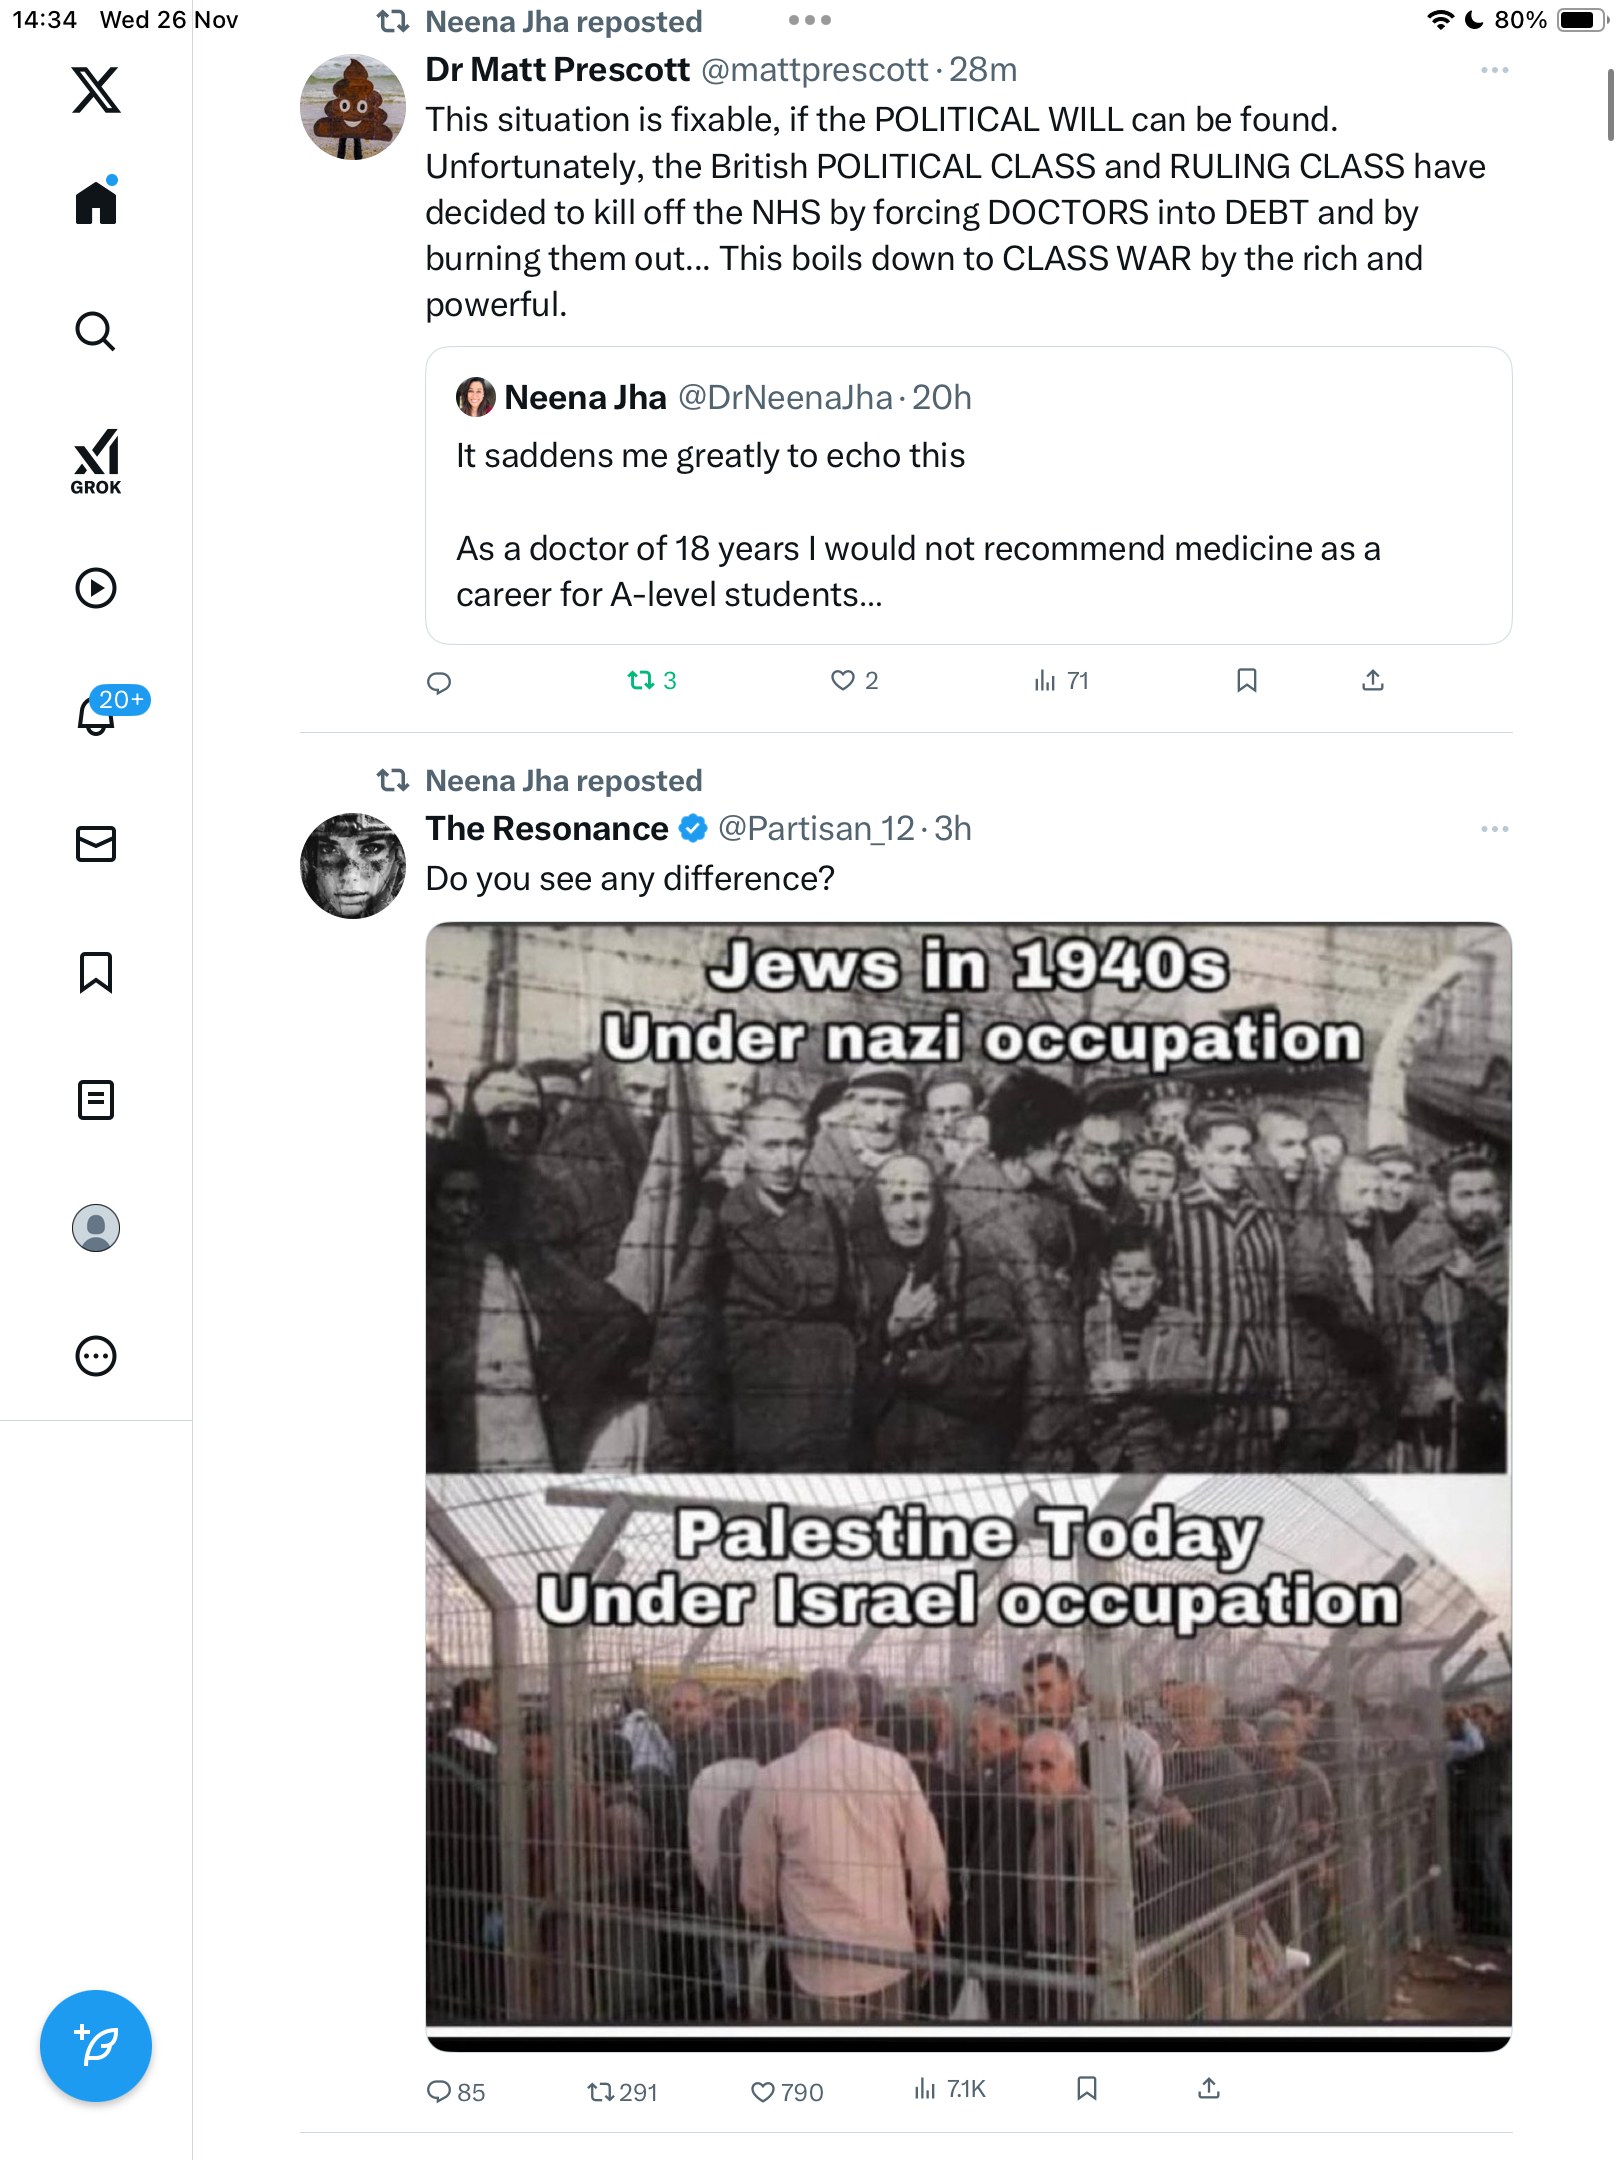Open the X logo home link
This screenshot has height=2160, width=1620.
click(x=96, y=90)
